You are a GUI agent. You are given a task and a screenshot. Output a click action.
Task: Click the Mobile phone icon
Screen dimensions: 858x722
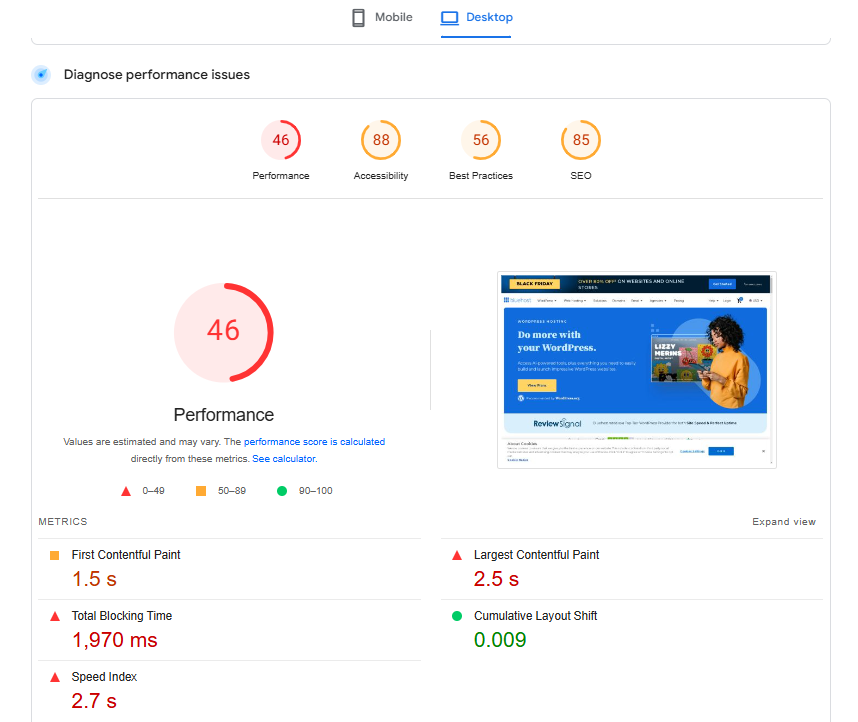(358, 18)
